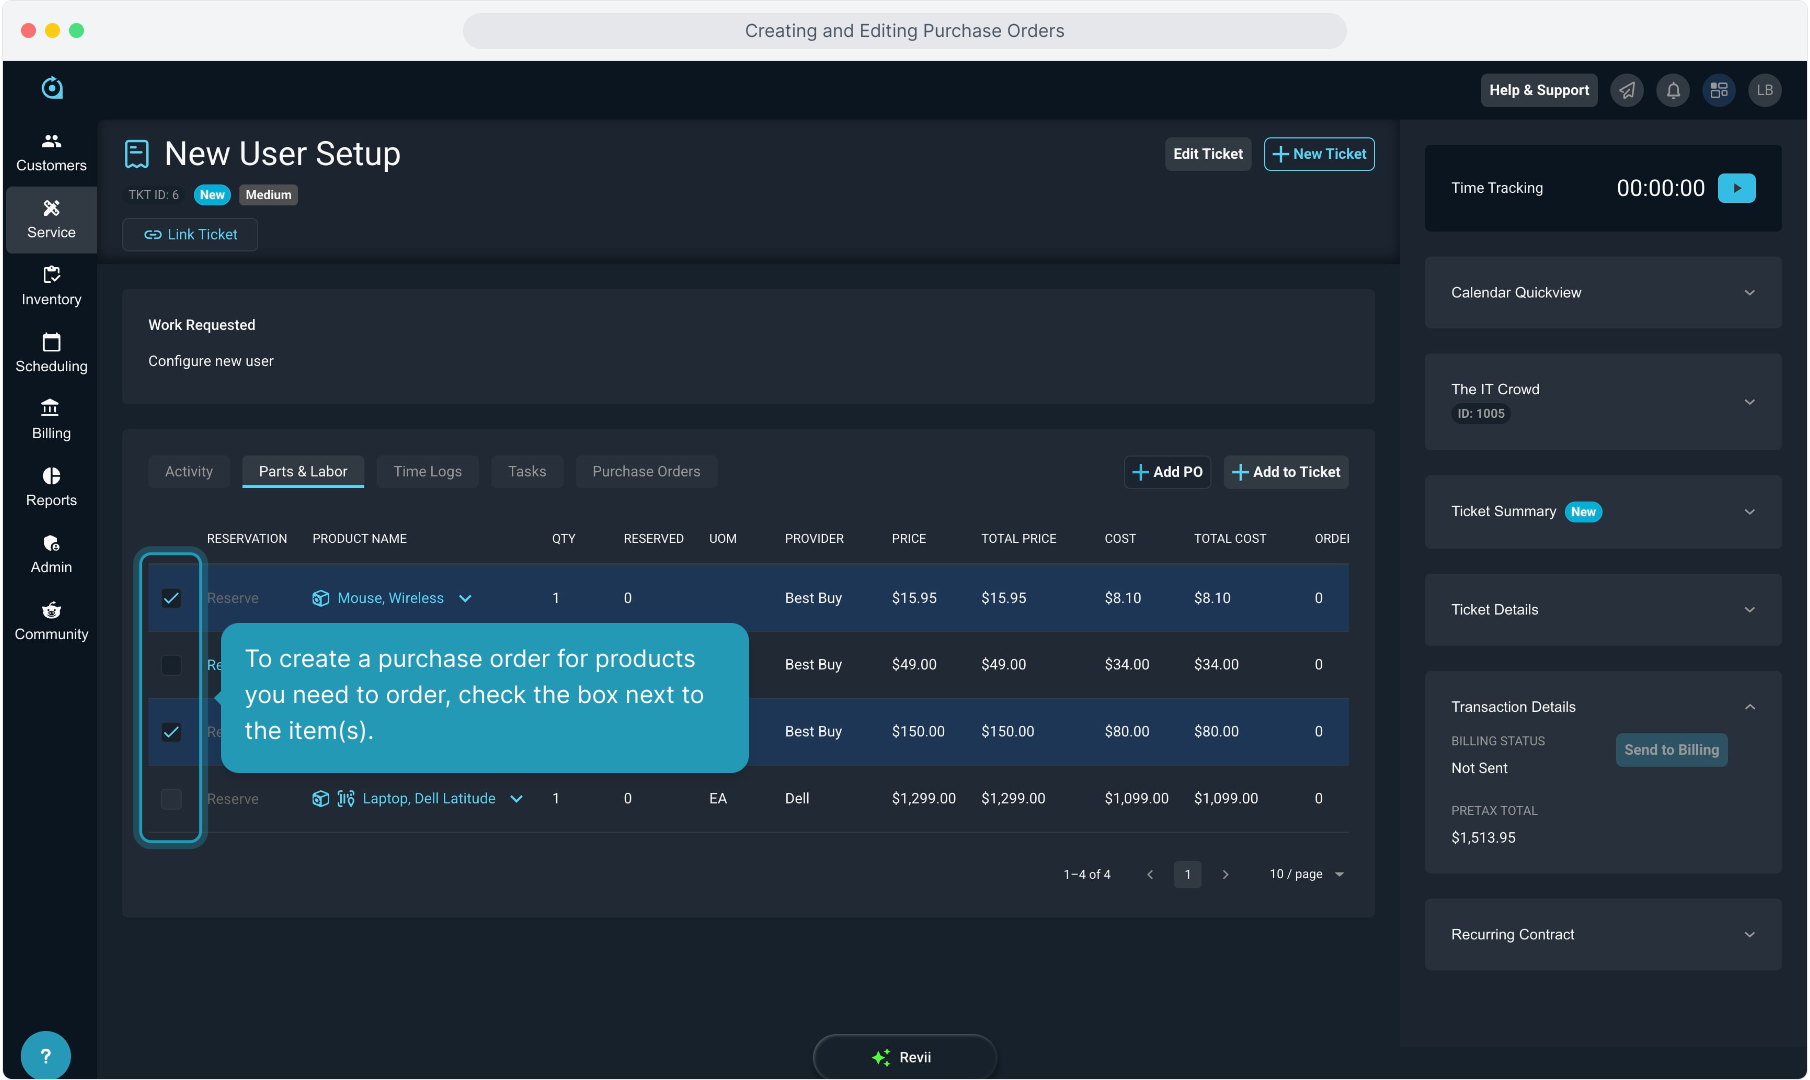This screenshot has width=1810, height=1080.
Task: Open Billing from the sidebar
Action: 51,420
